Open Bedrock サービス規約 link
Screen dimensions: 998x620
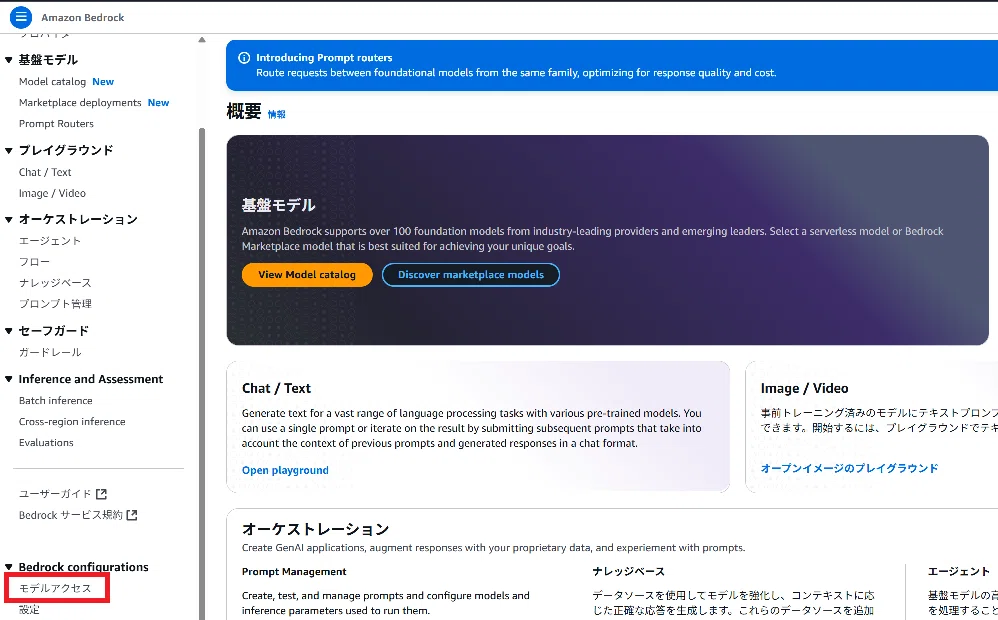coord(71,515)
